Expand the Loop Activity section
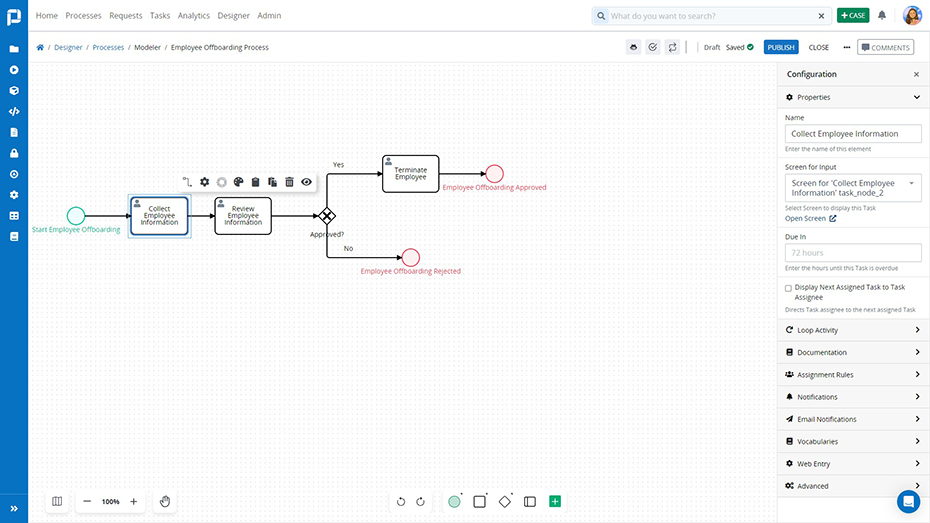This screenshot has width=930, height=523. point(853,330)
